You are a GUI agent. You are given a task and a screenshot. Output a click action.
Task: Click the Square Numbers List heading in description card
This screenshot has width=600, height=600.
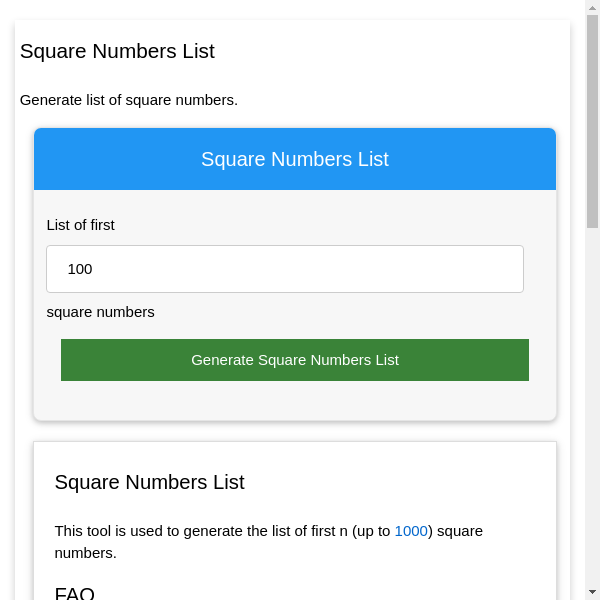coord(149,482)
